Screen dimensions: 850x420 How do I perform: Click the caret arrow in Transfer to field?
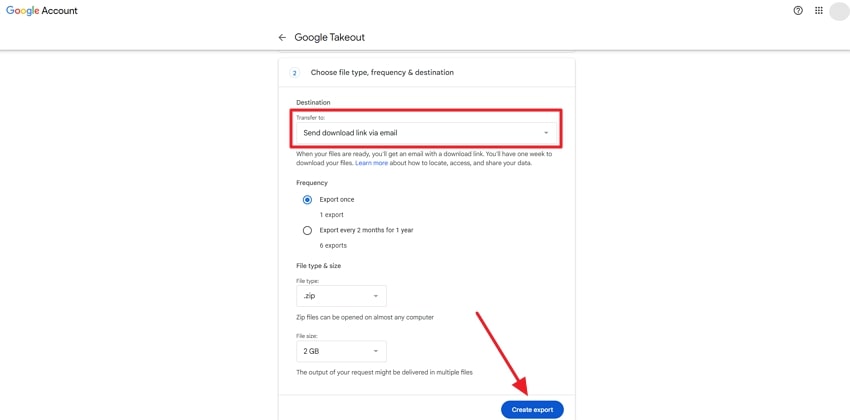click(546, 133)
